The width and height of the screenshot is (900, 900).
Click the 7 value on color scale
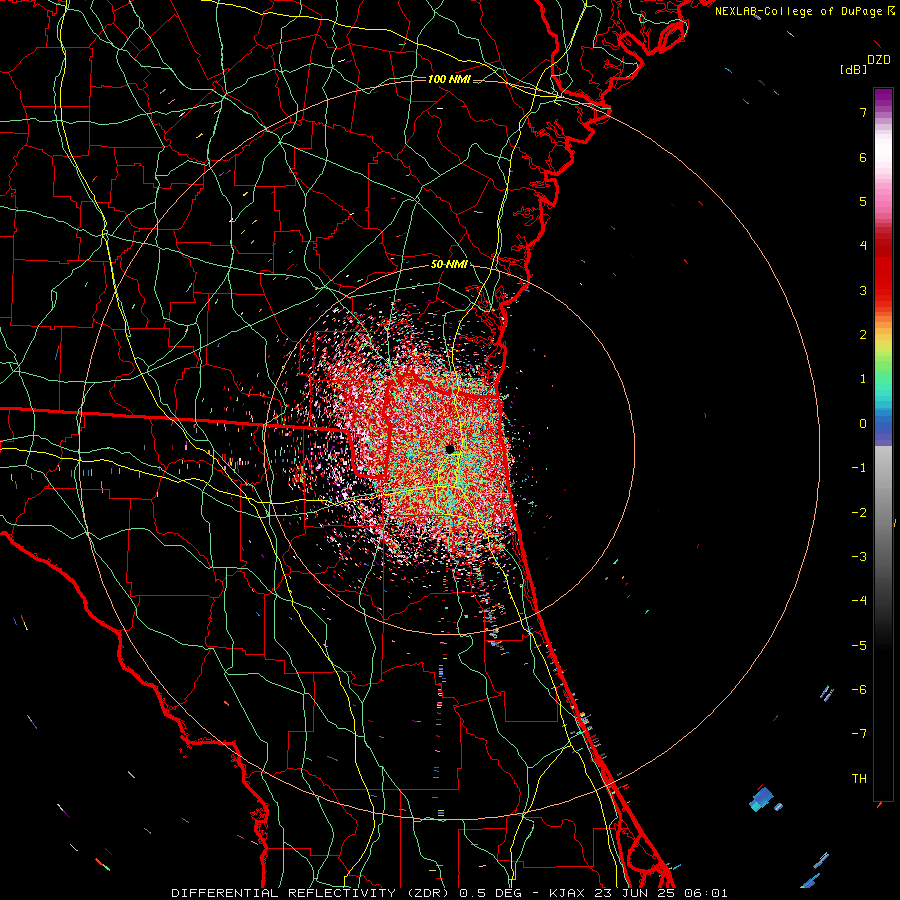point(863,112)
